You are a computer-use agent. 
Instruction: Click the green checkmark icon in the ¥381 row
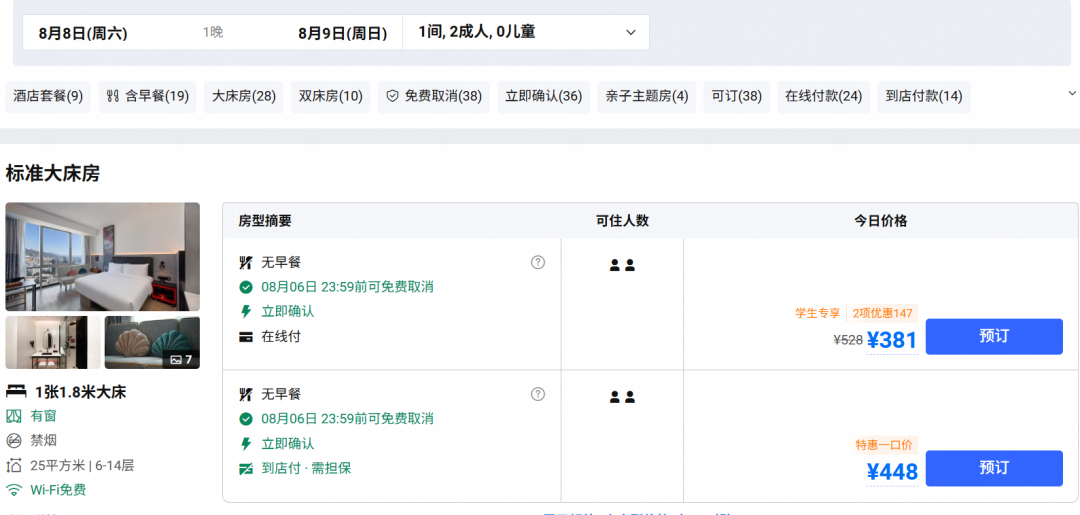click(245, 287)
